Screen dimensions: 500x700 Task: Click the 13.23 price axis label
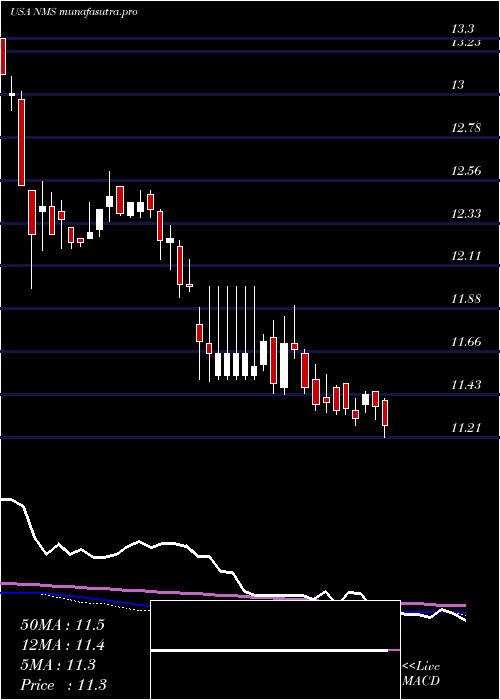(466, 43)
